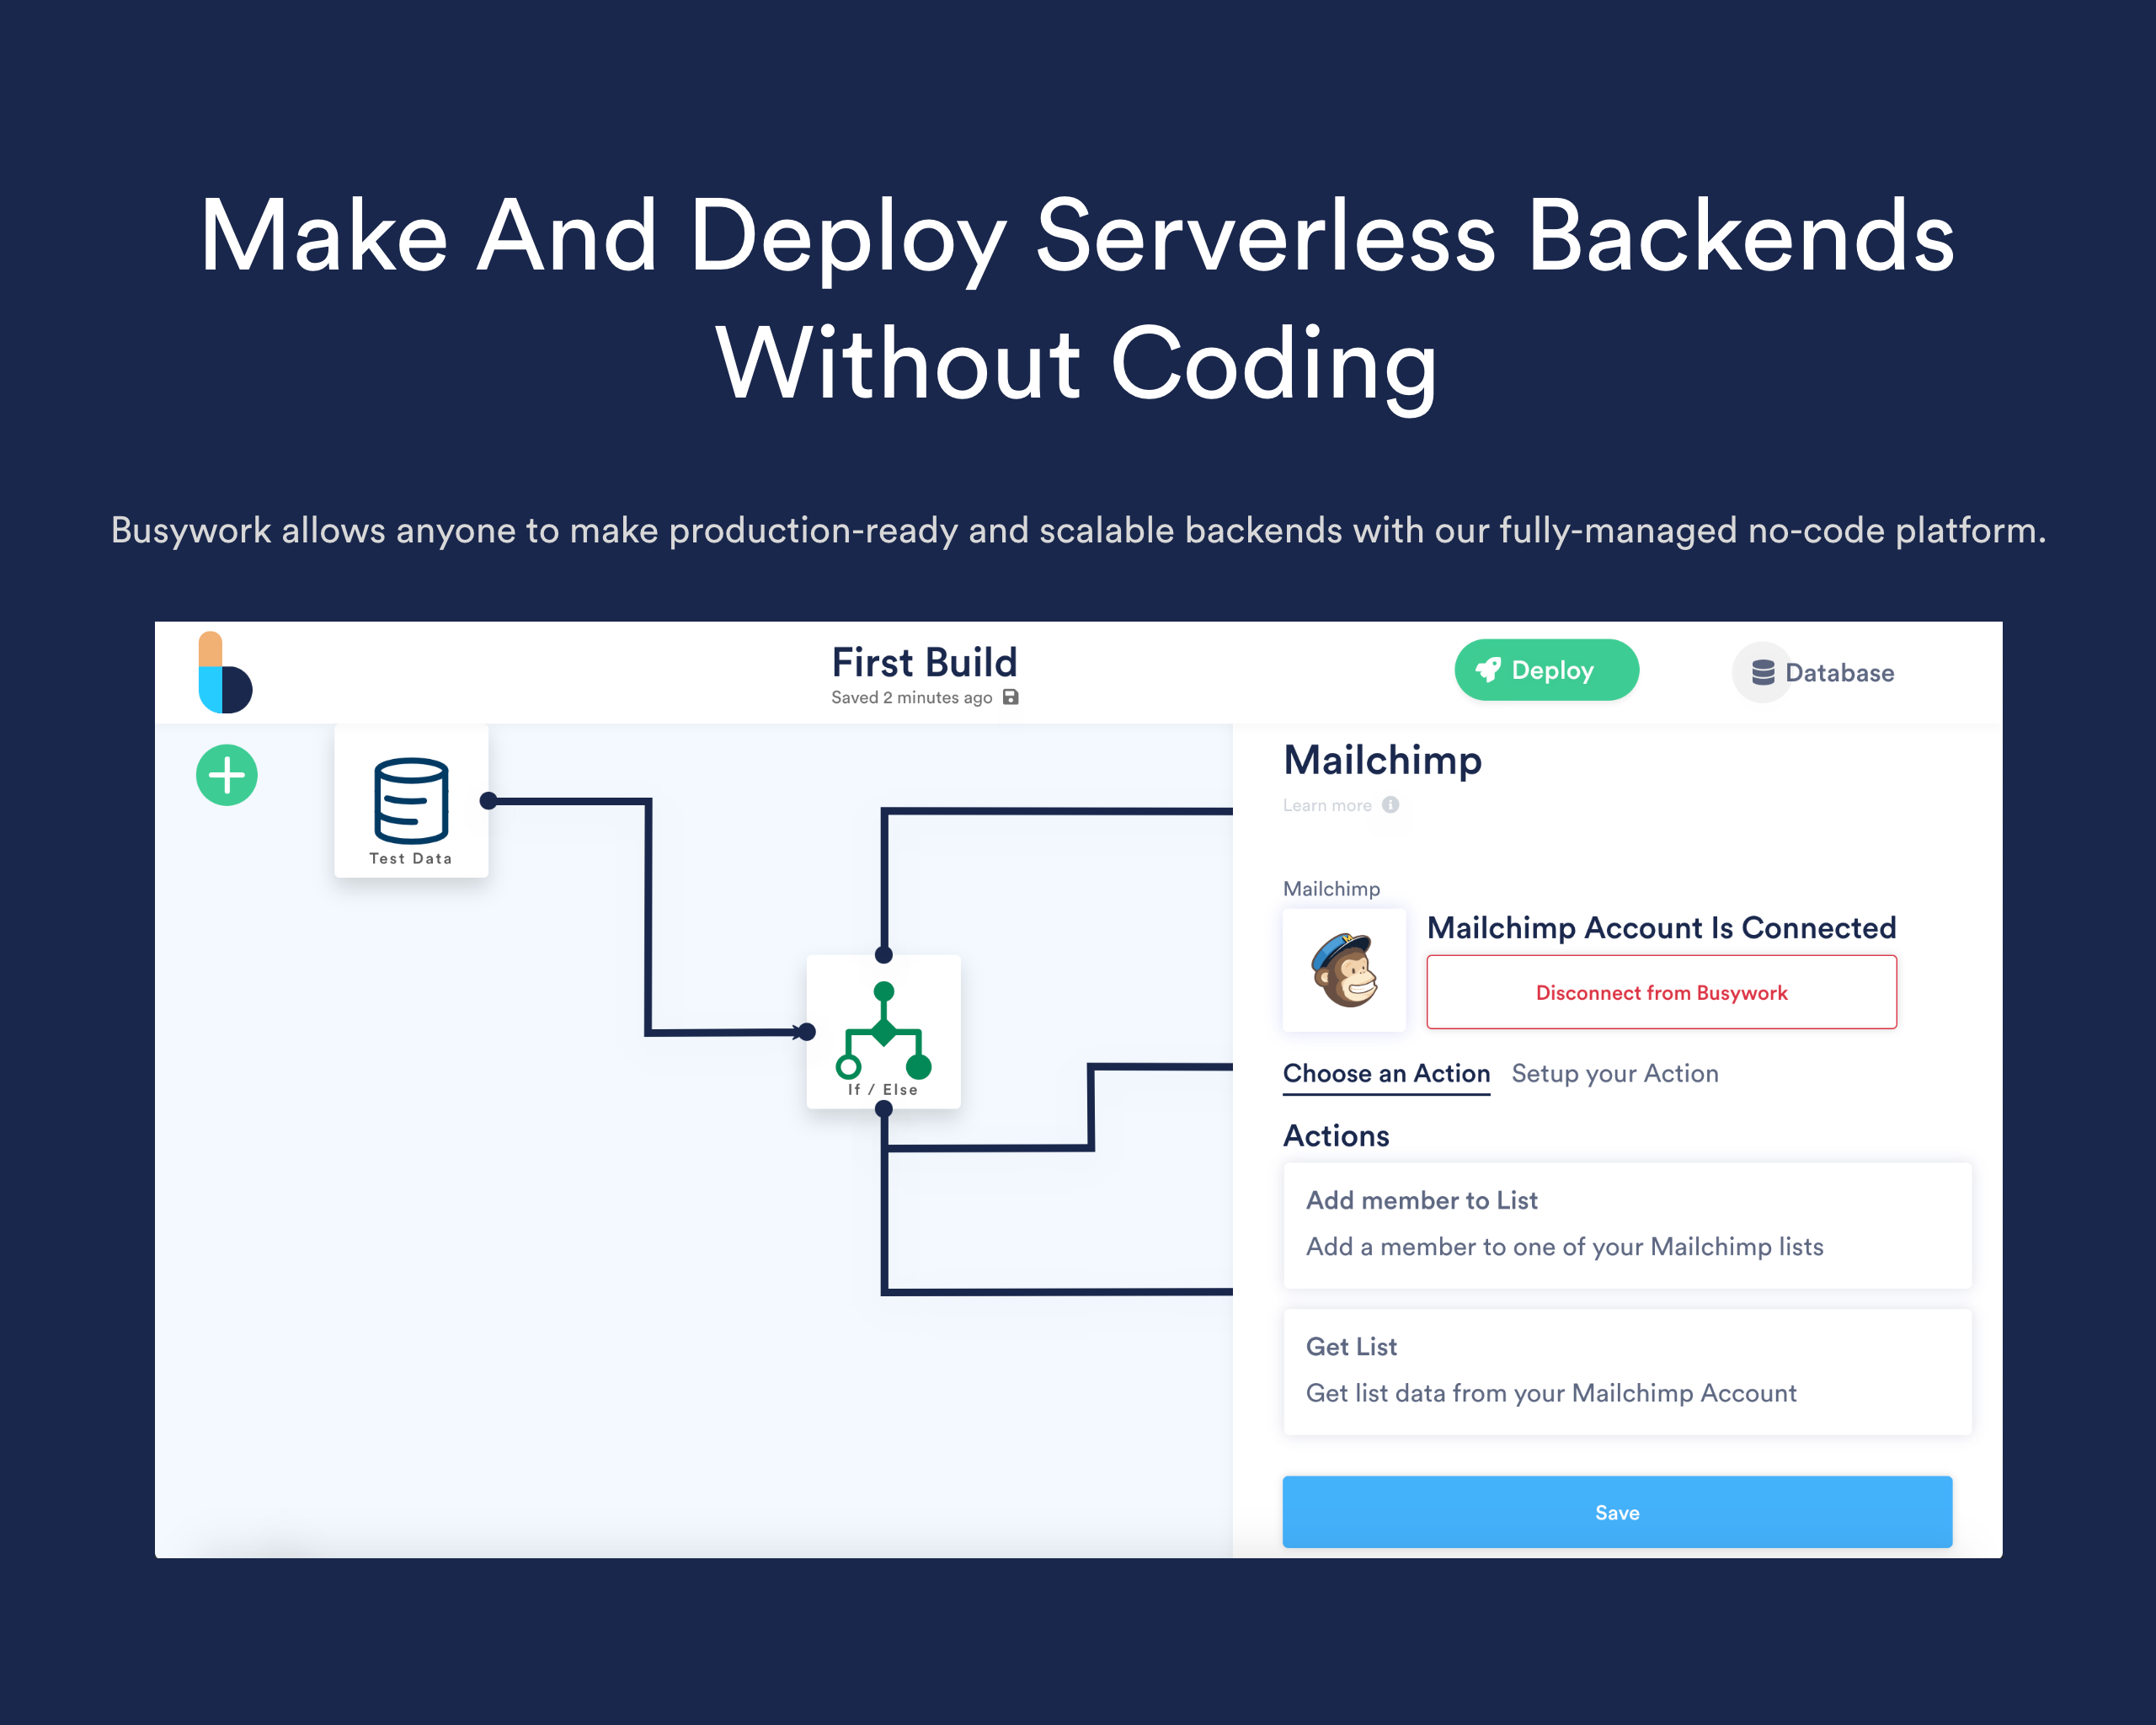Switch to Choose an Action tab
Image resolution: width=2156 pixels, height=1725 pixels.
pos(1385,1073)
